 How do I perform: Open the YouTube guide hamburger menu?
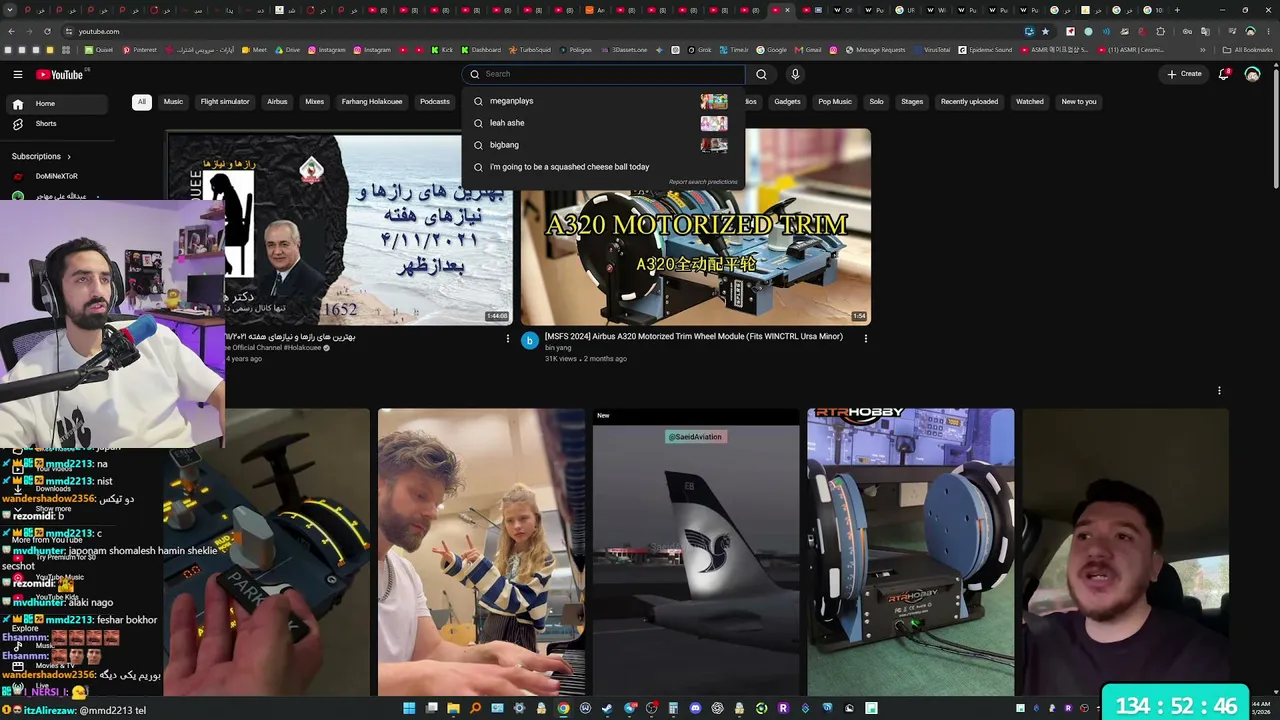point(17,74)
